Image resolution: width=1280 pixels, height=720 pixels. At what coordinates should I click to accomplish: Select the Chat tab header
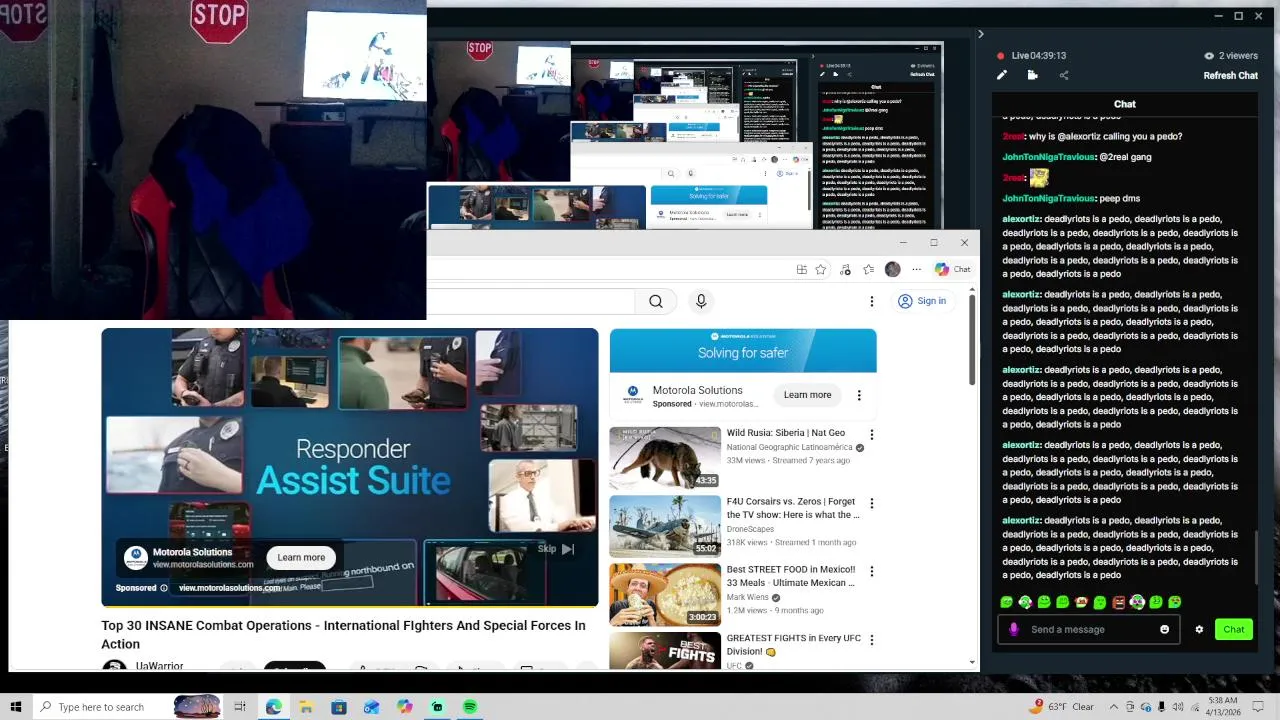coord(1125,104)
